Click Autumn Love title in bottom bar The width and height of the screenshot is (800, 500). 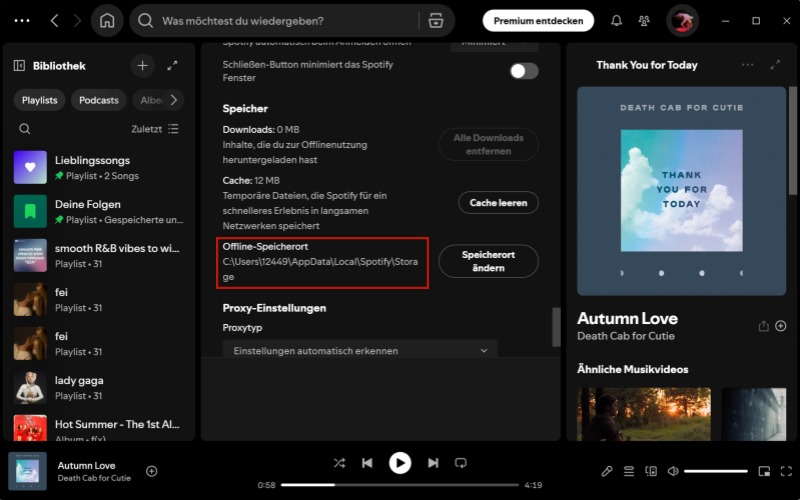(x=86, y=465)
